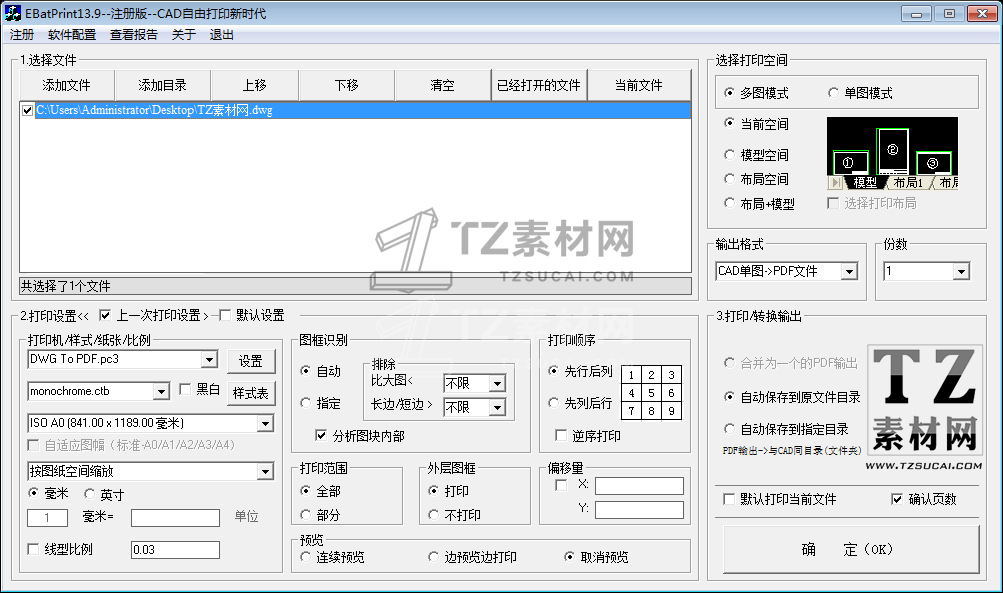This screenshot has height=593, width=1003.
Task: Click the 线型比例 0.03 input field
Action: [x=175, y=550]
